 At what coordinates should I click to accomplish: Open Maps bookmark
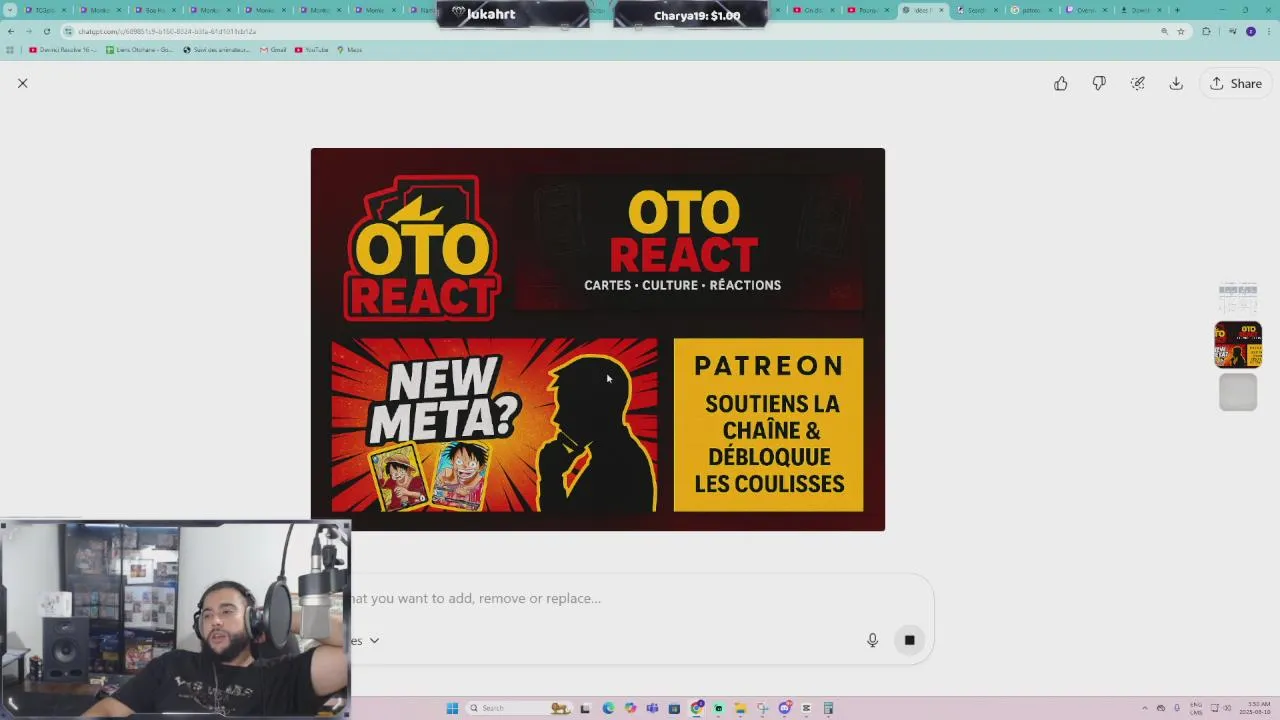tap(349, 49)
